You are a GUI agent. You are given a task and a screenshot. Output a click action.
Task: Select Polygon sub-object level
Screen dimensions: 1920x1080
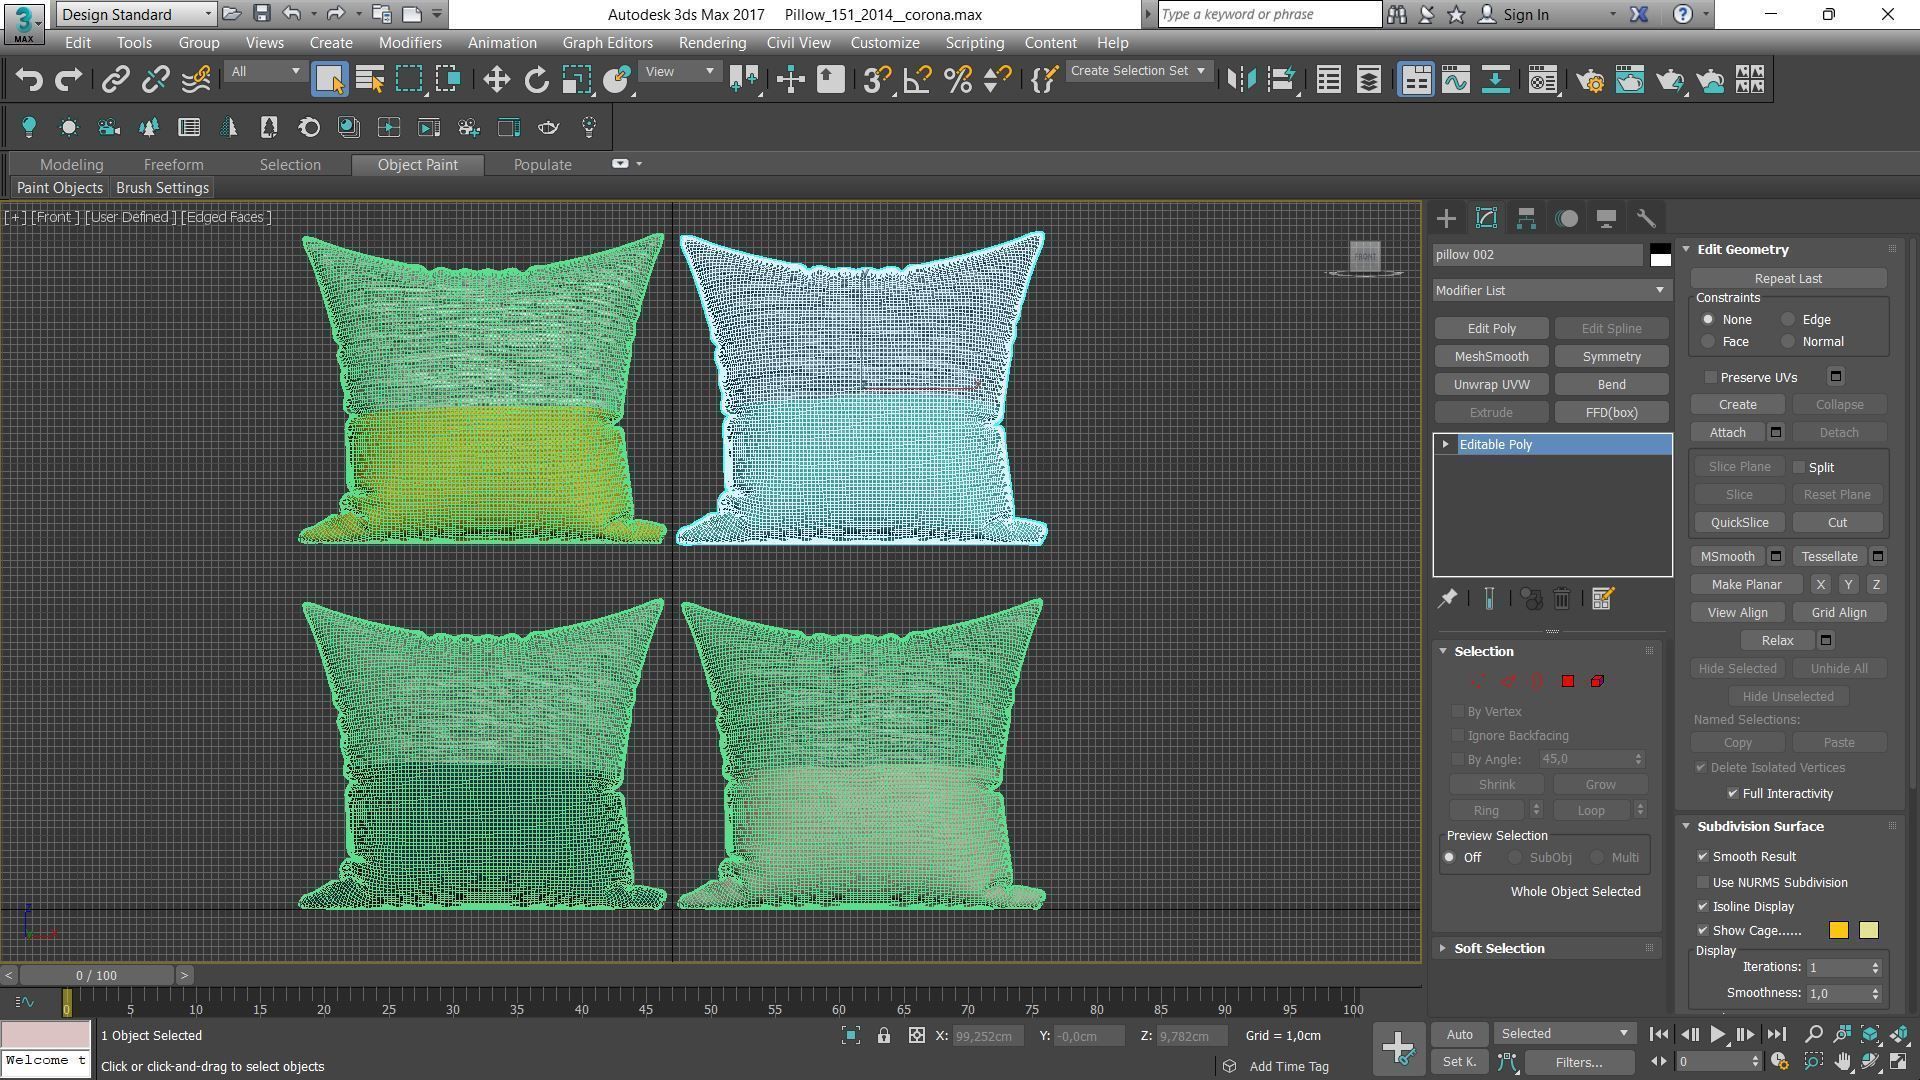(1567, 681)
